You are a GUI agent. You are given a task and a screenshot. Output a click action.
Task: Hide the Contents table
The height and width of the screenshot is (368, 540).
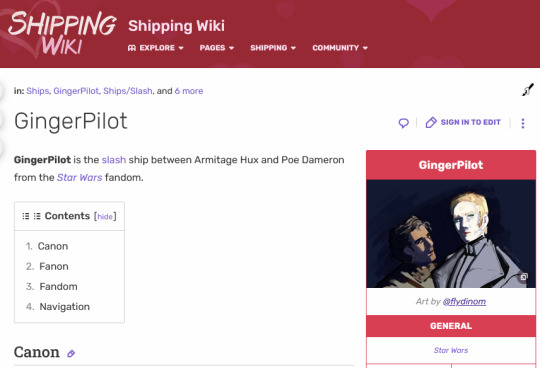[105, 217]
